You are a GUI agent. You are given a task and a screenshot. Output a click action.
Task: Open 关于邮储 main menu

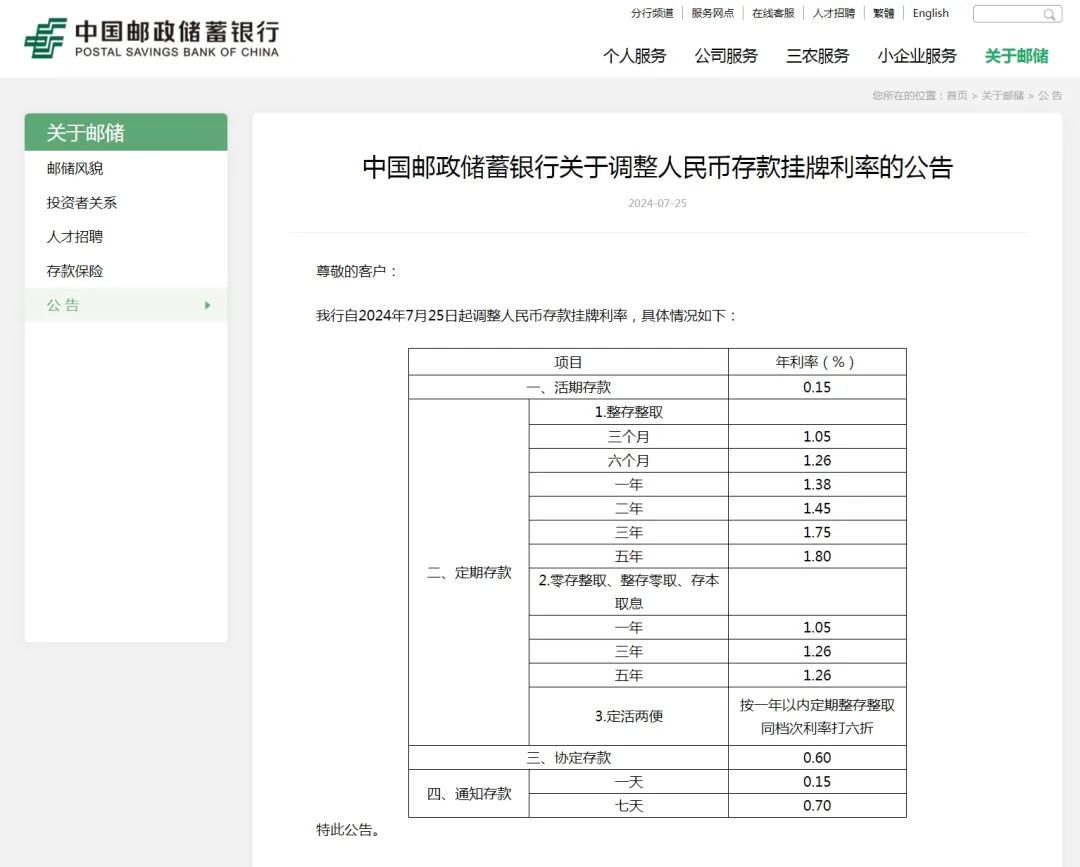[1017, 56]
